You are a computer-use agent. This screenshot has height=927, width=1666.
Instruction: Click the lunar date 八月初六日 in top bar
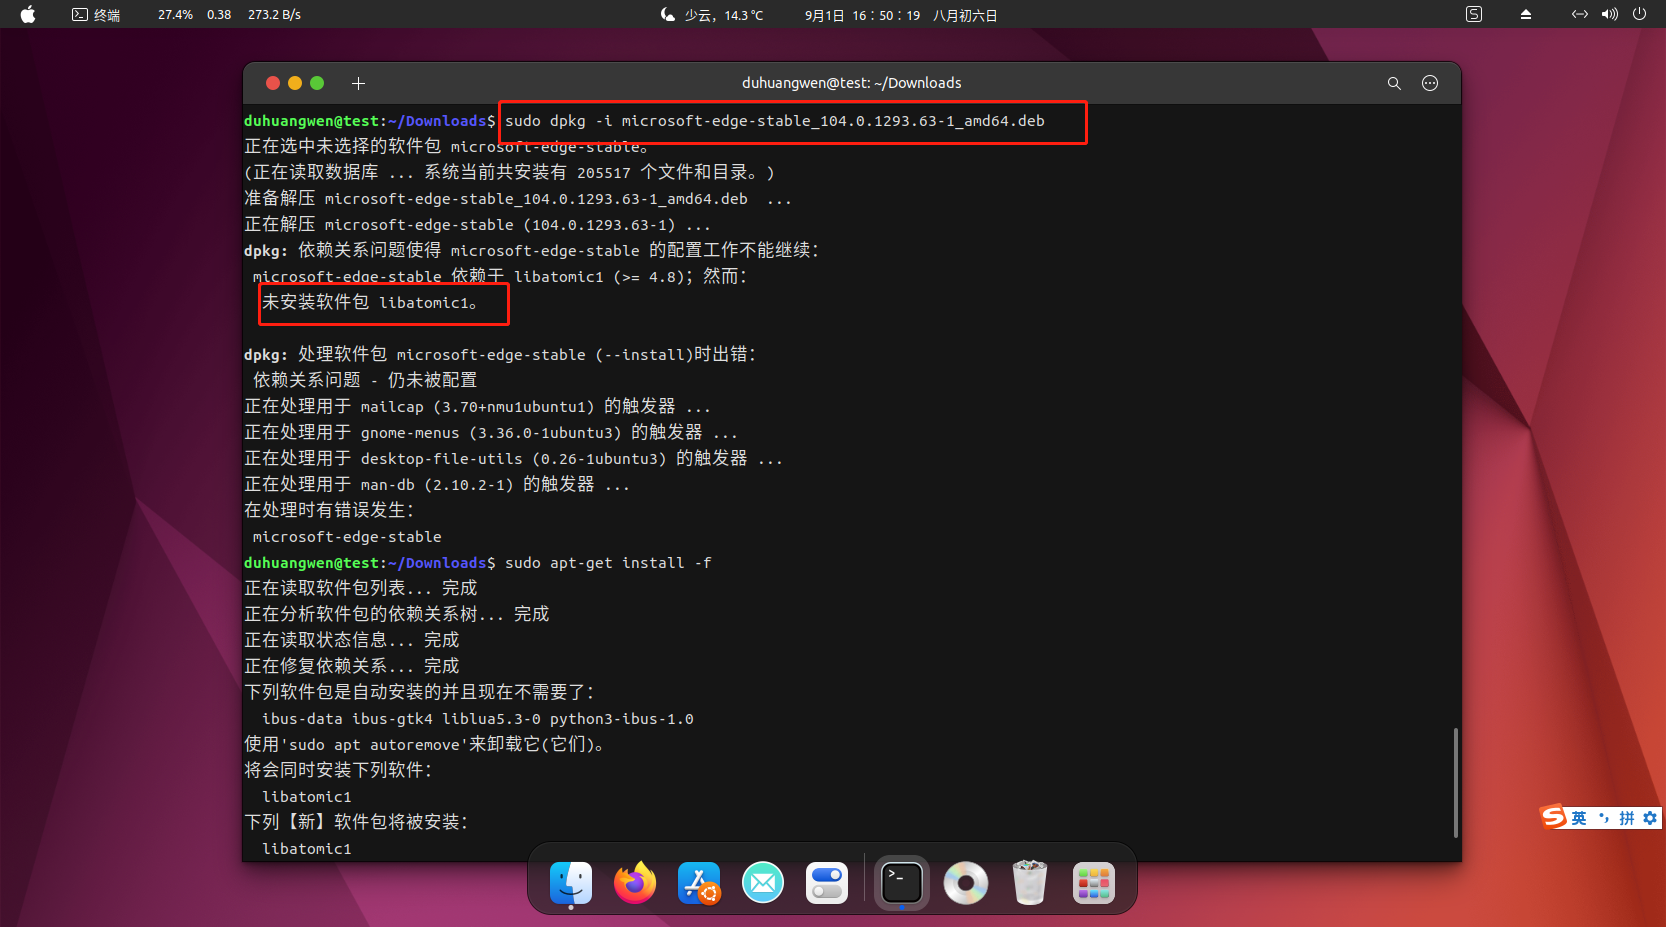click(965, 15)
